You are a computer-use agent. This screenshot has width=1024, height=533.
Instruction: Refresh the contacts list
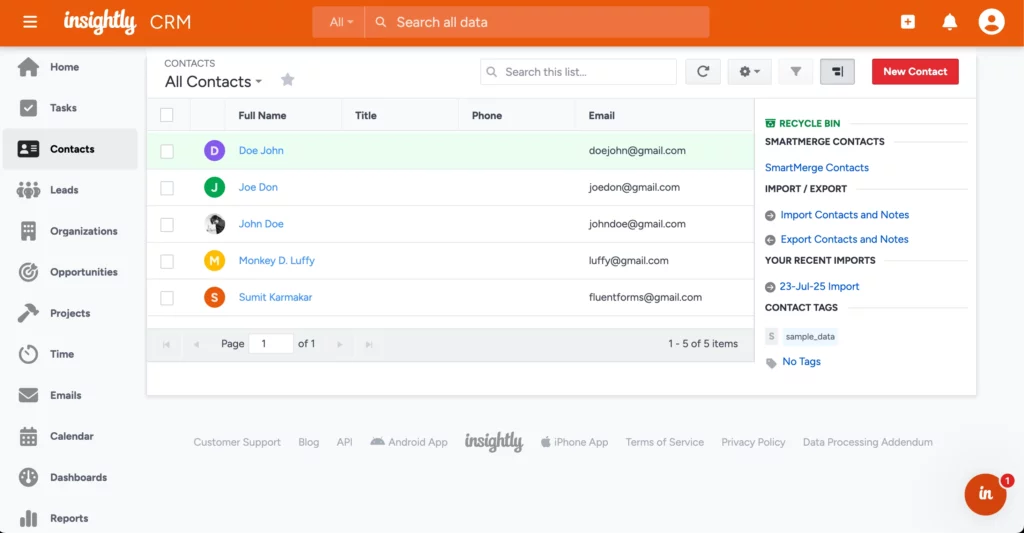(x=703, y=72)
